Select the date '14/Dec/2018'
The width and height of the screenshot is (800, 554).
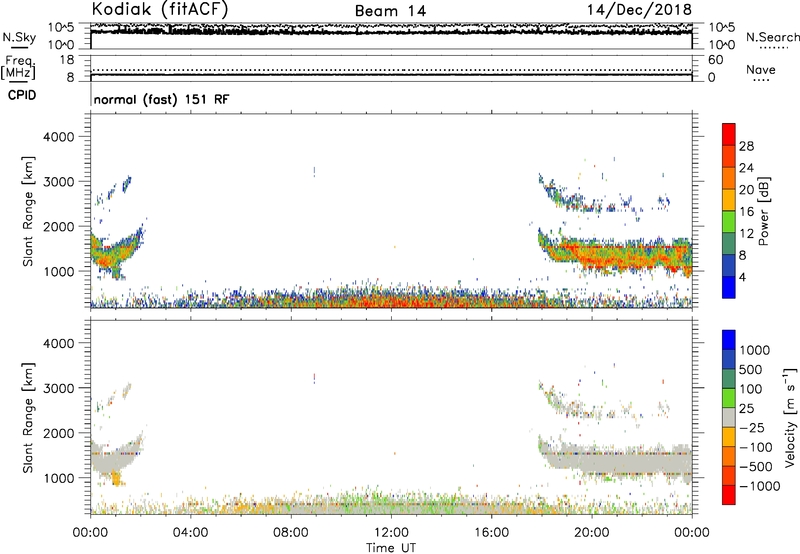click(x=640, y=10)
